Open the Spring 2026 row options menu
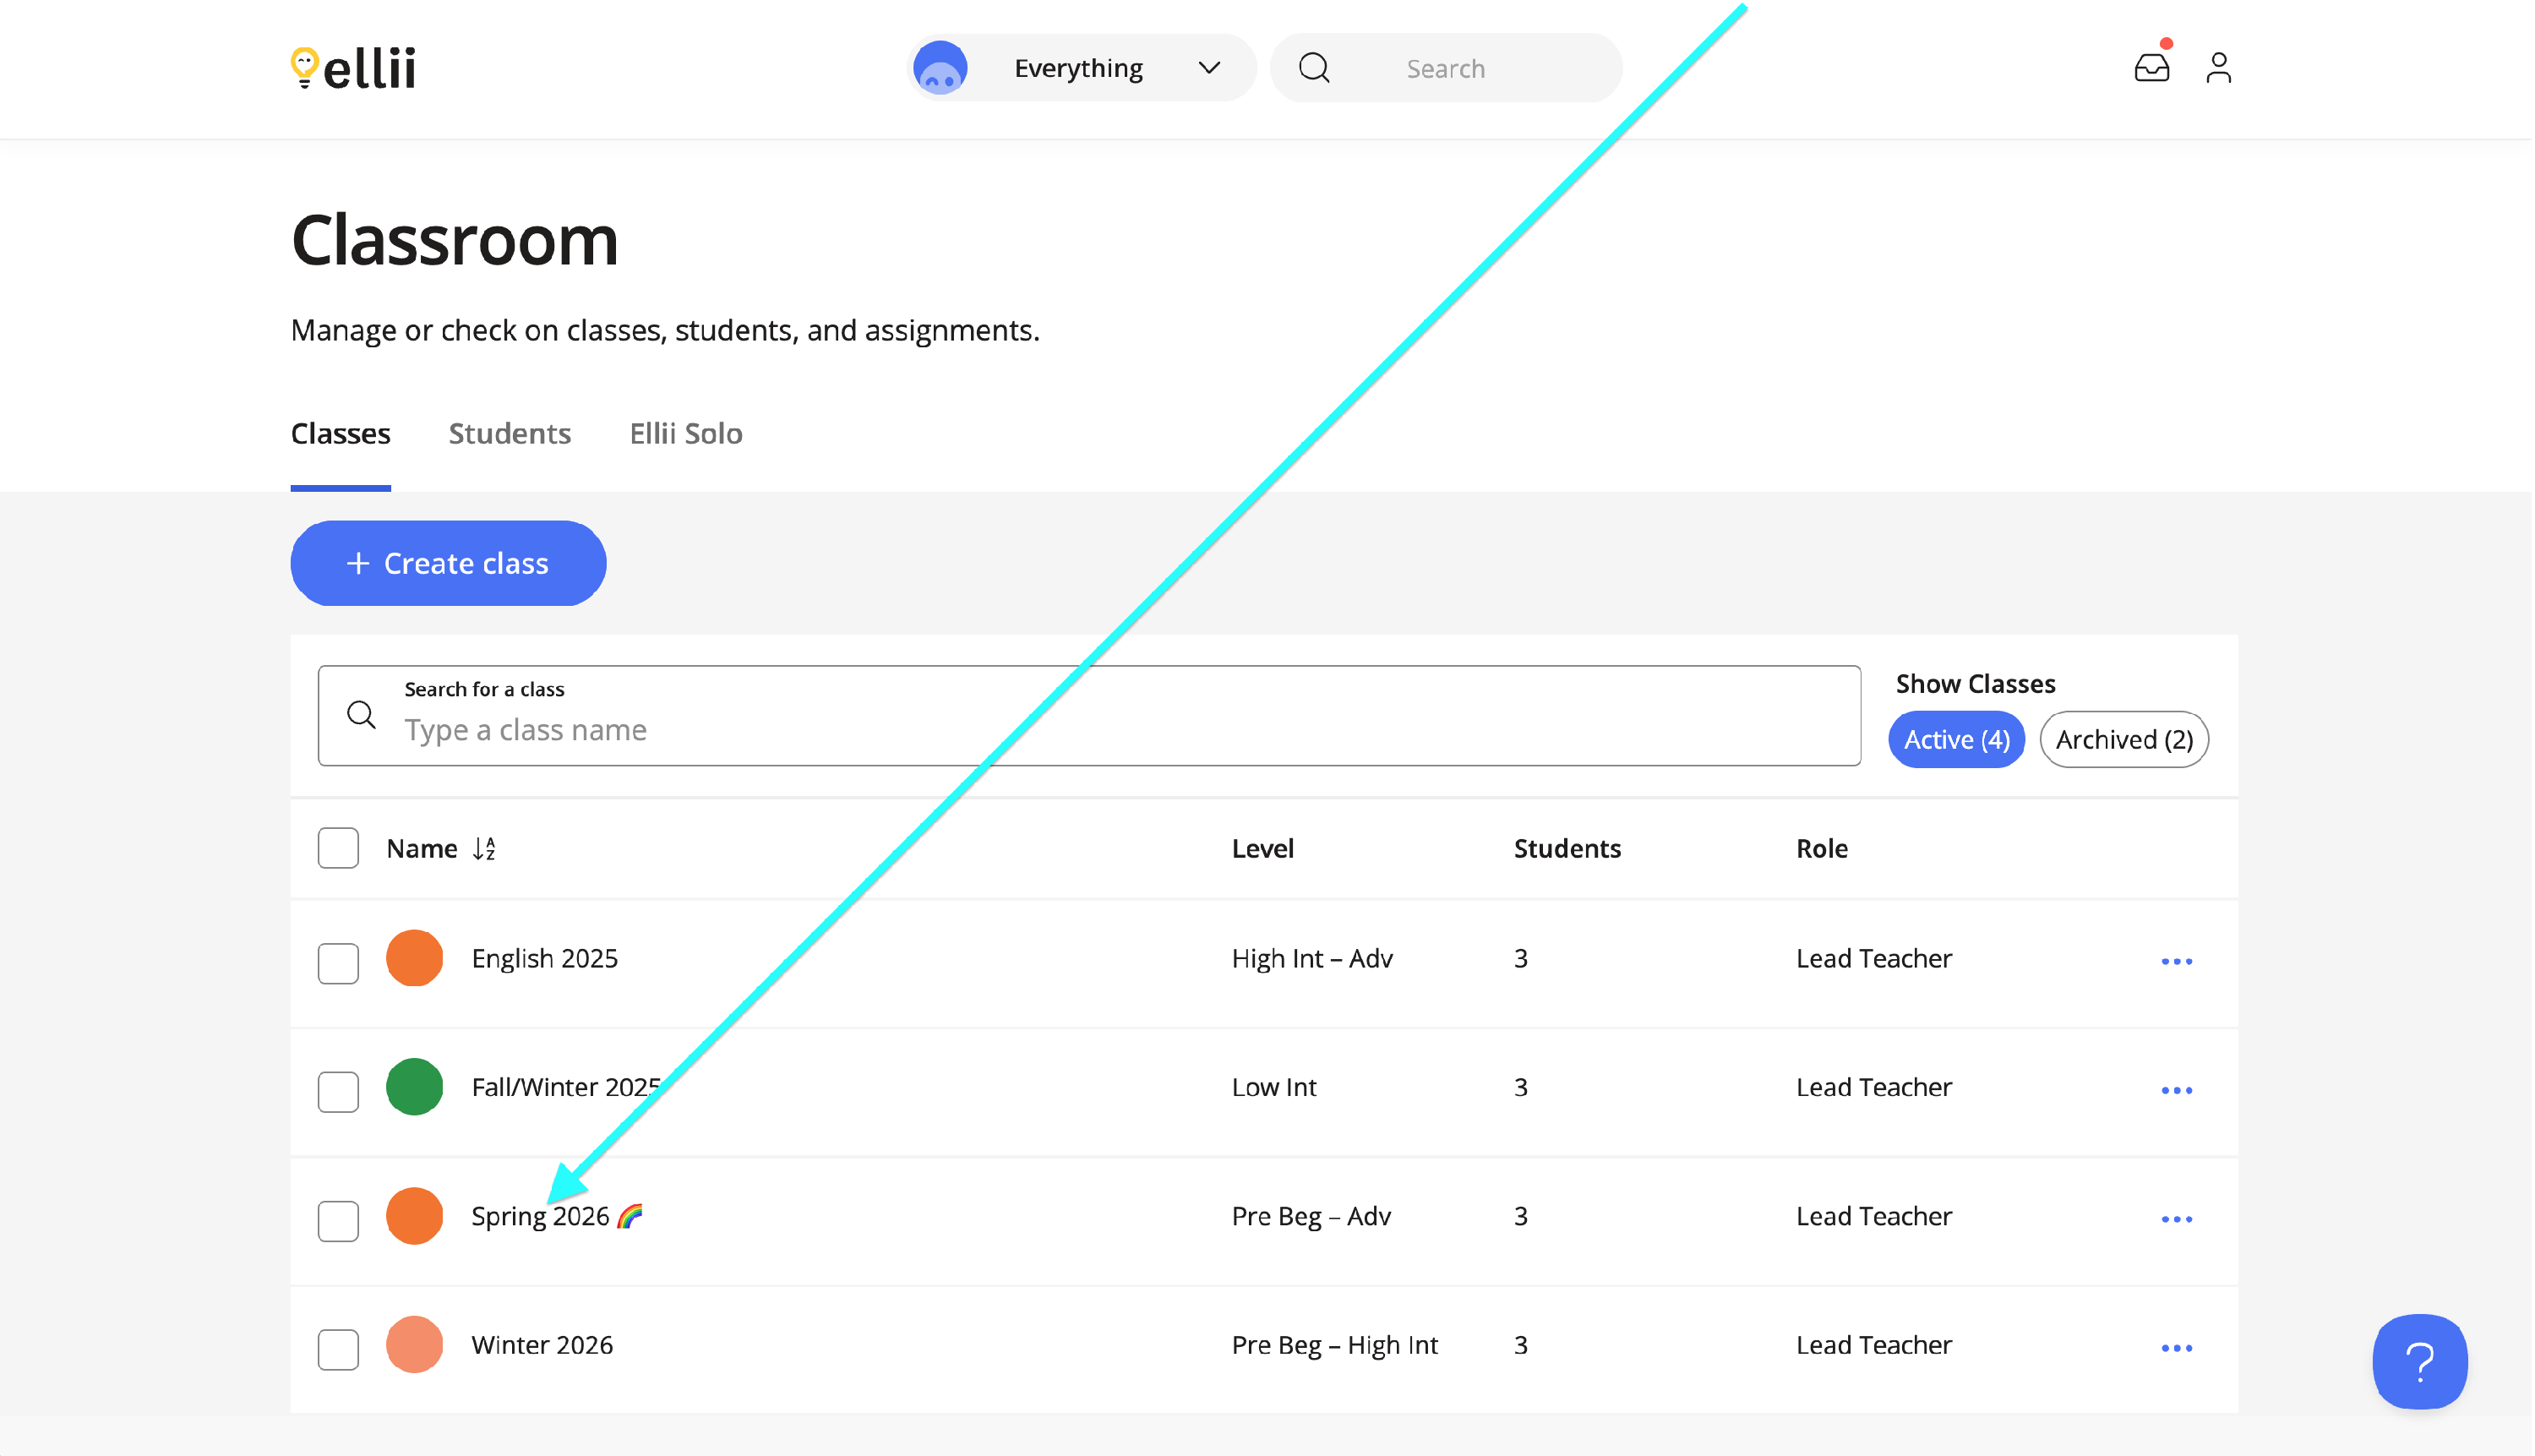 2176,1220
